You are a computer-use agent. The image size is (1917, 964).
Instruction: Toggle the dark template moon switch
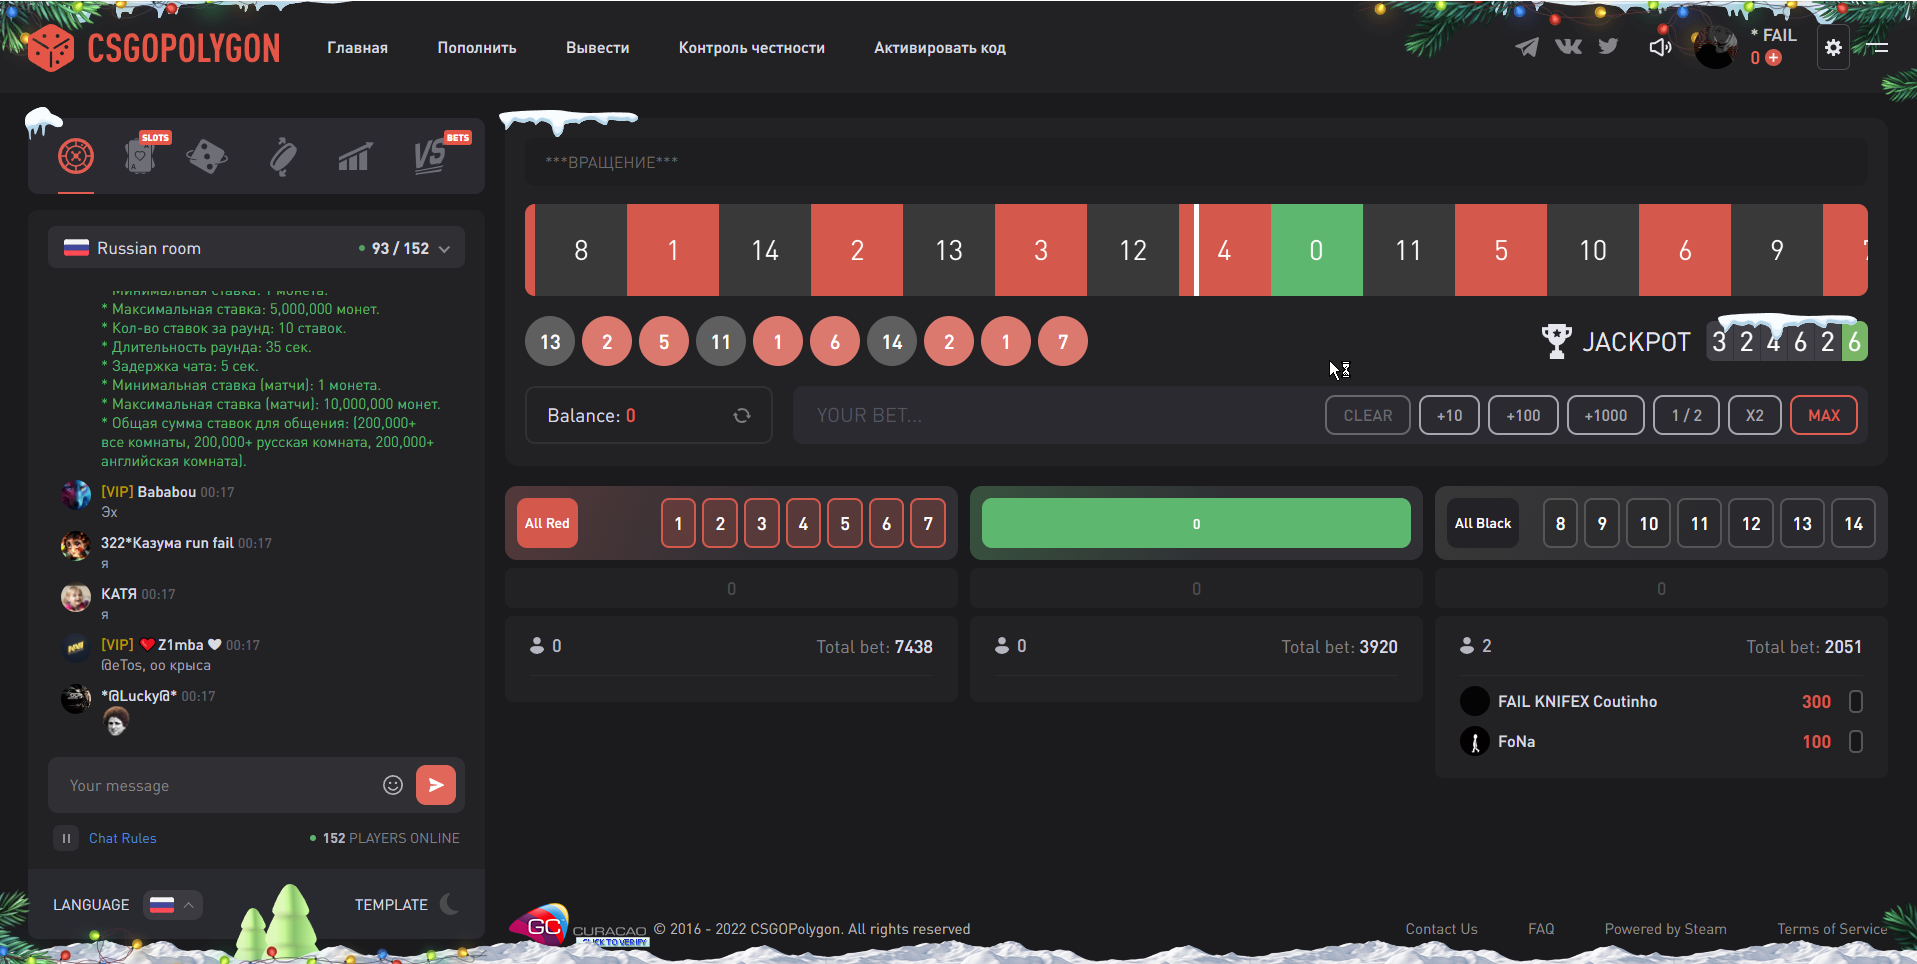click(x=451, y=904)
